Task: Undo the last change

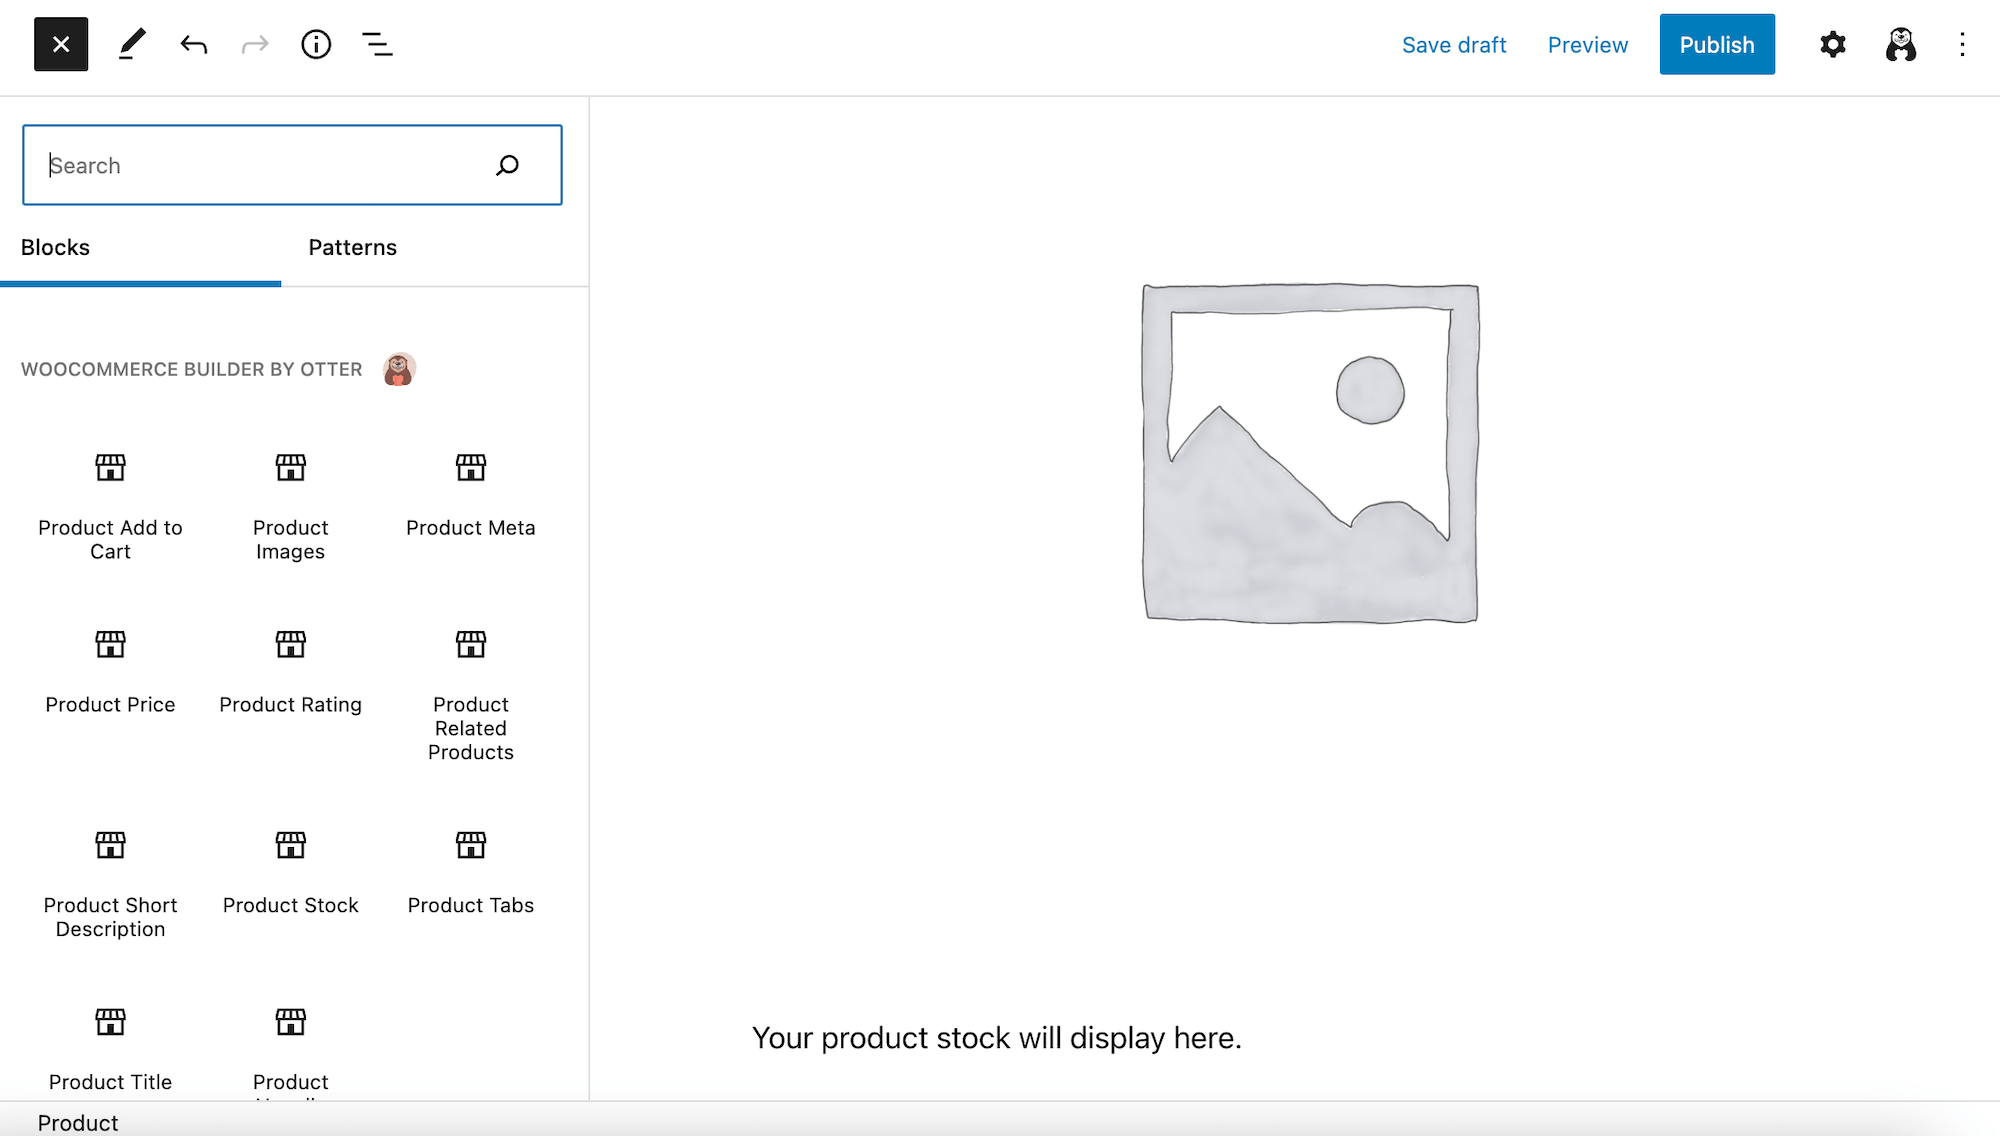Action: (x=193, y=44)
